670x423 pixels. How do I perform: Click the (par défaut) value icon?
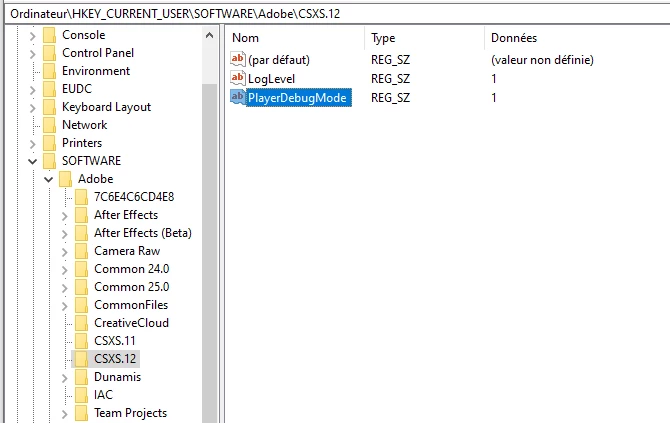point(238,59)
